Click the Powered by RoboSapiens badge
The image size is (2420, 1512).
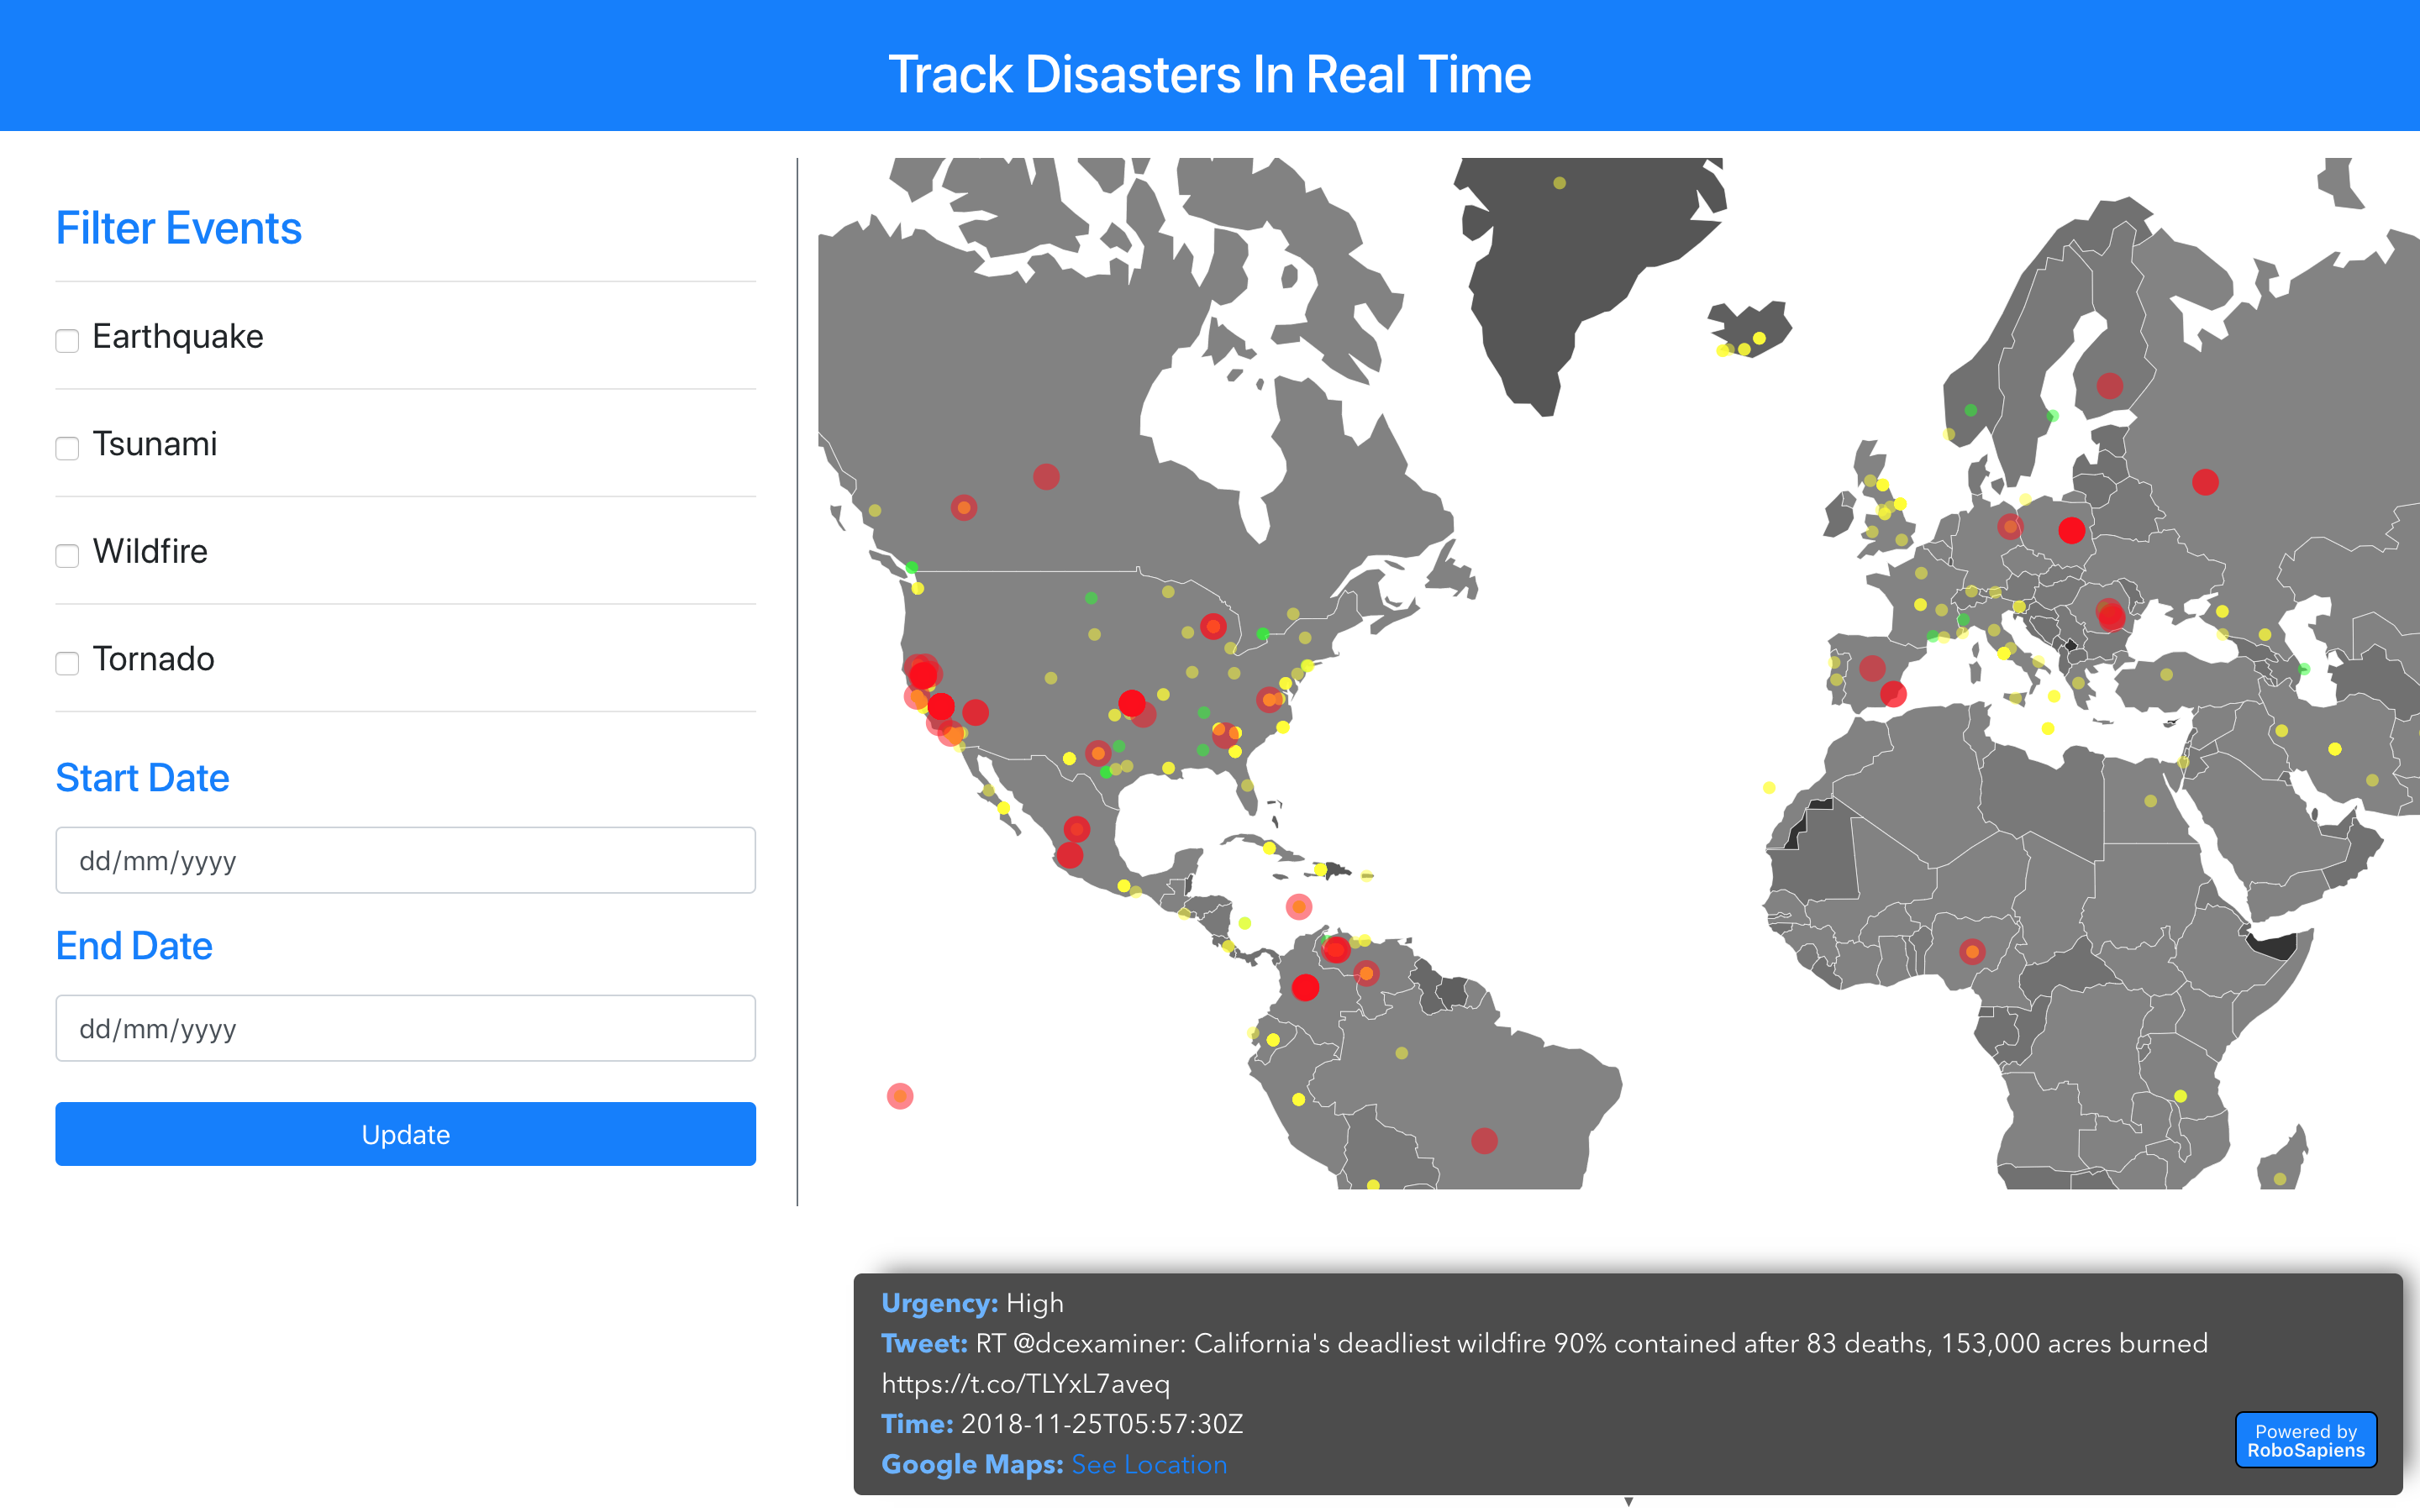(2305, 1440)
